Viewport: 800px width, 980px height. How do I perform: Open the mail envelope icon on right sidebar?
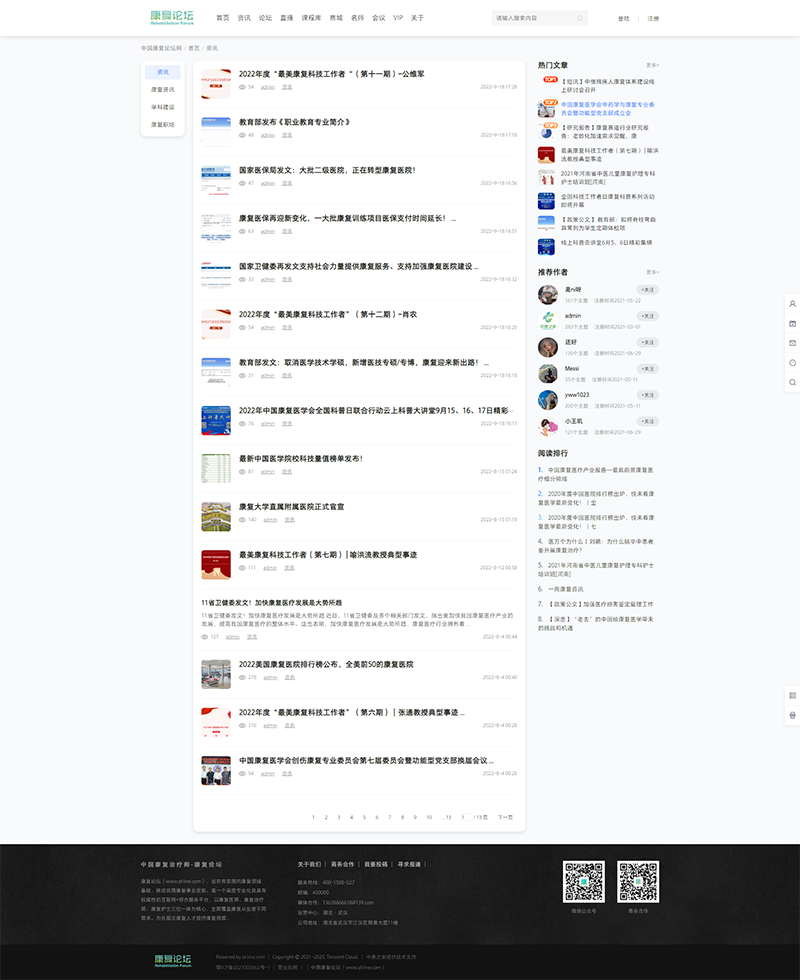pos(792,343)
